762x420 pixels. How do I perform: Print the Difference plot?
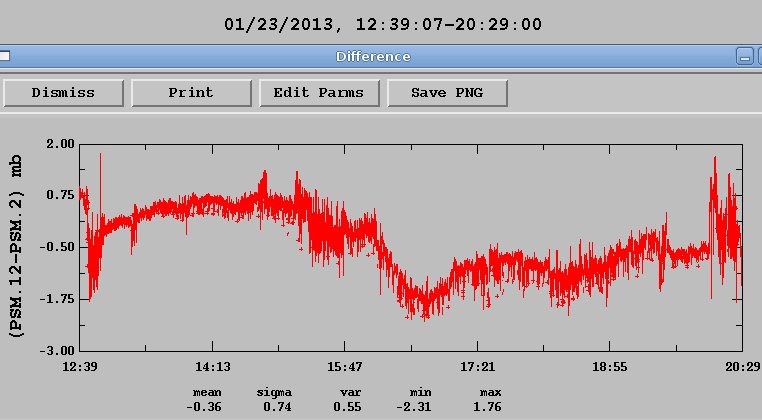click(191, 93)
